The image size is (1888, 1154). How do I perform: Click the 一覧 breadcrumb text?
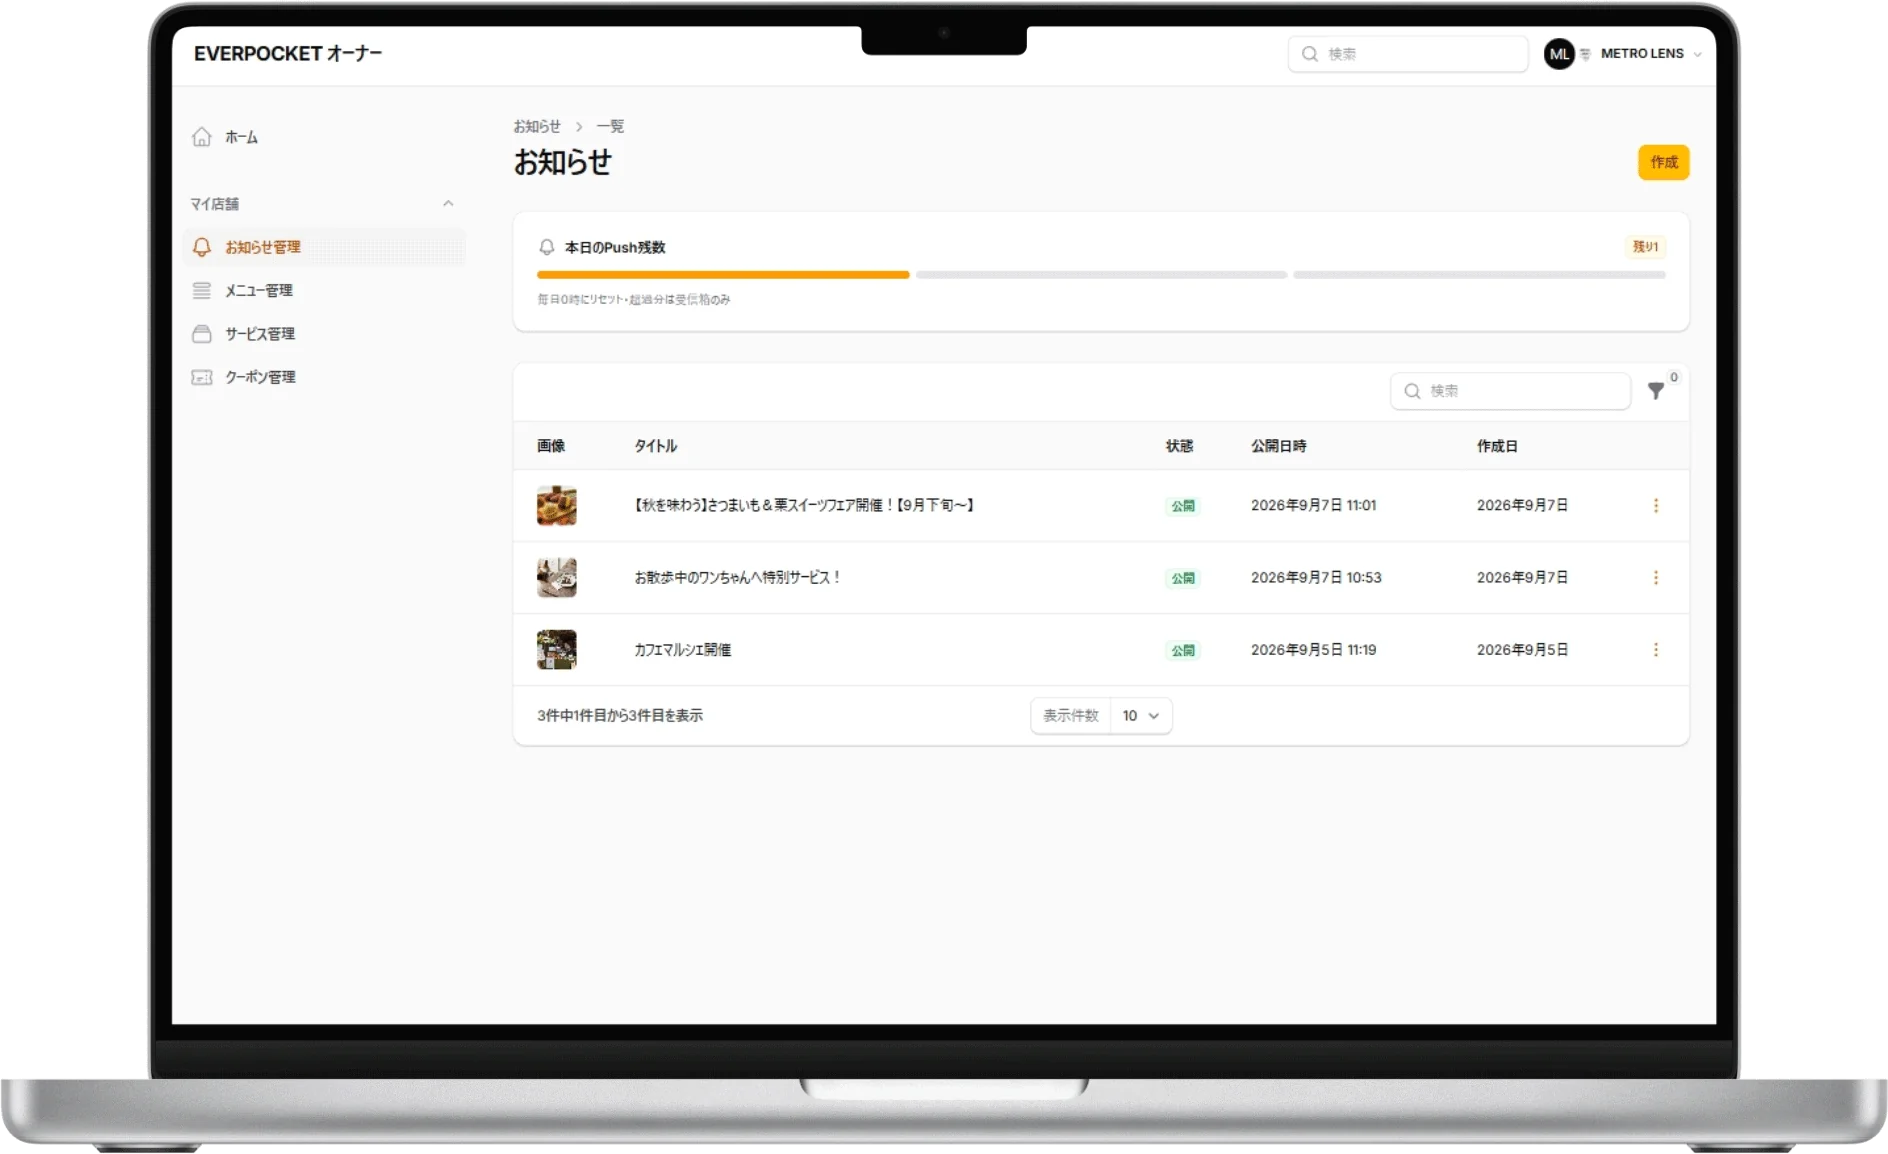pyautogui.click(x=610, y=126)
